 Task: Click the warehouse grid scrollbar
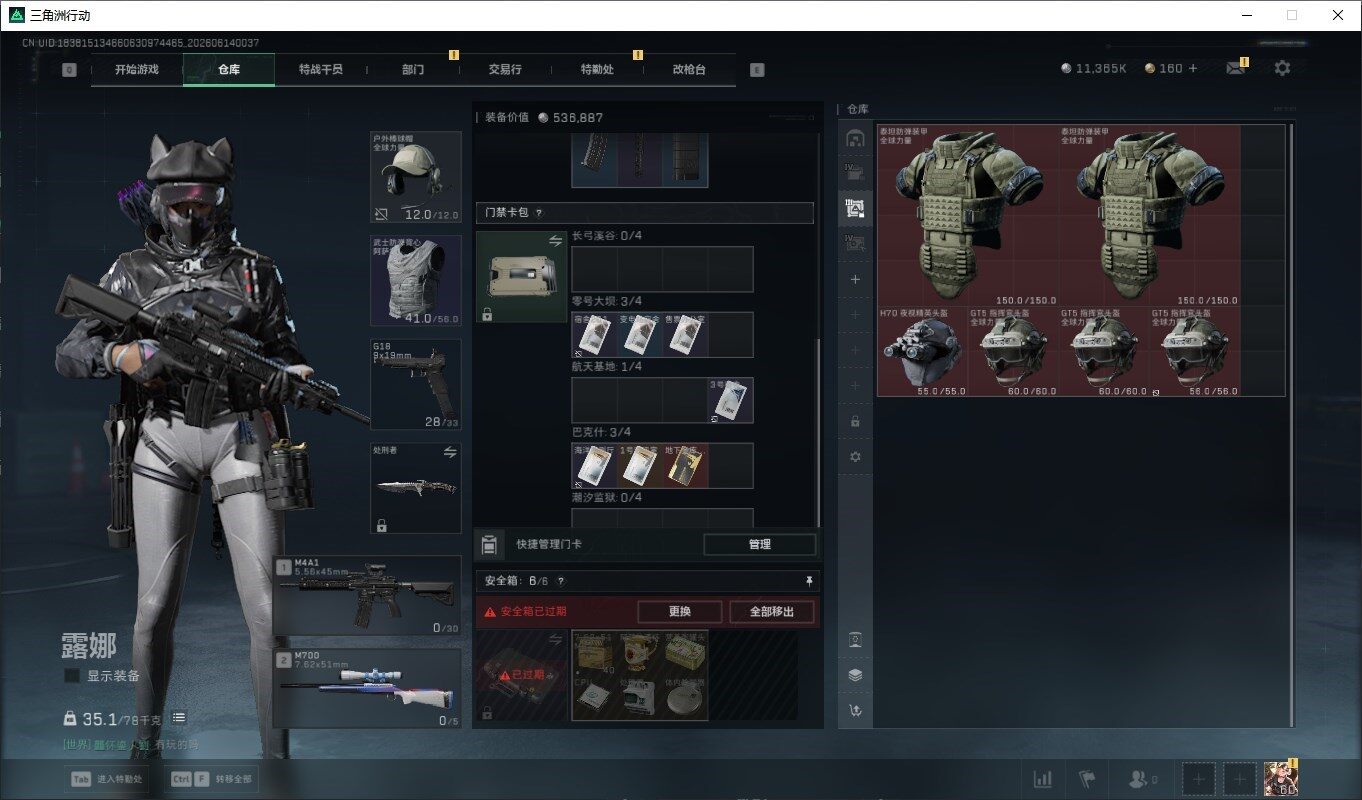coord(1292,425)
